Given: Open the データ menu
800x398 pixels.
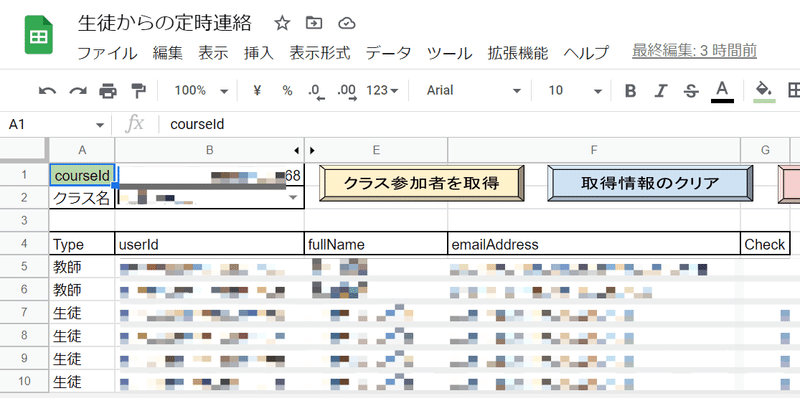Looking at the screenshot, I should point(388,53).
